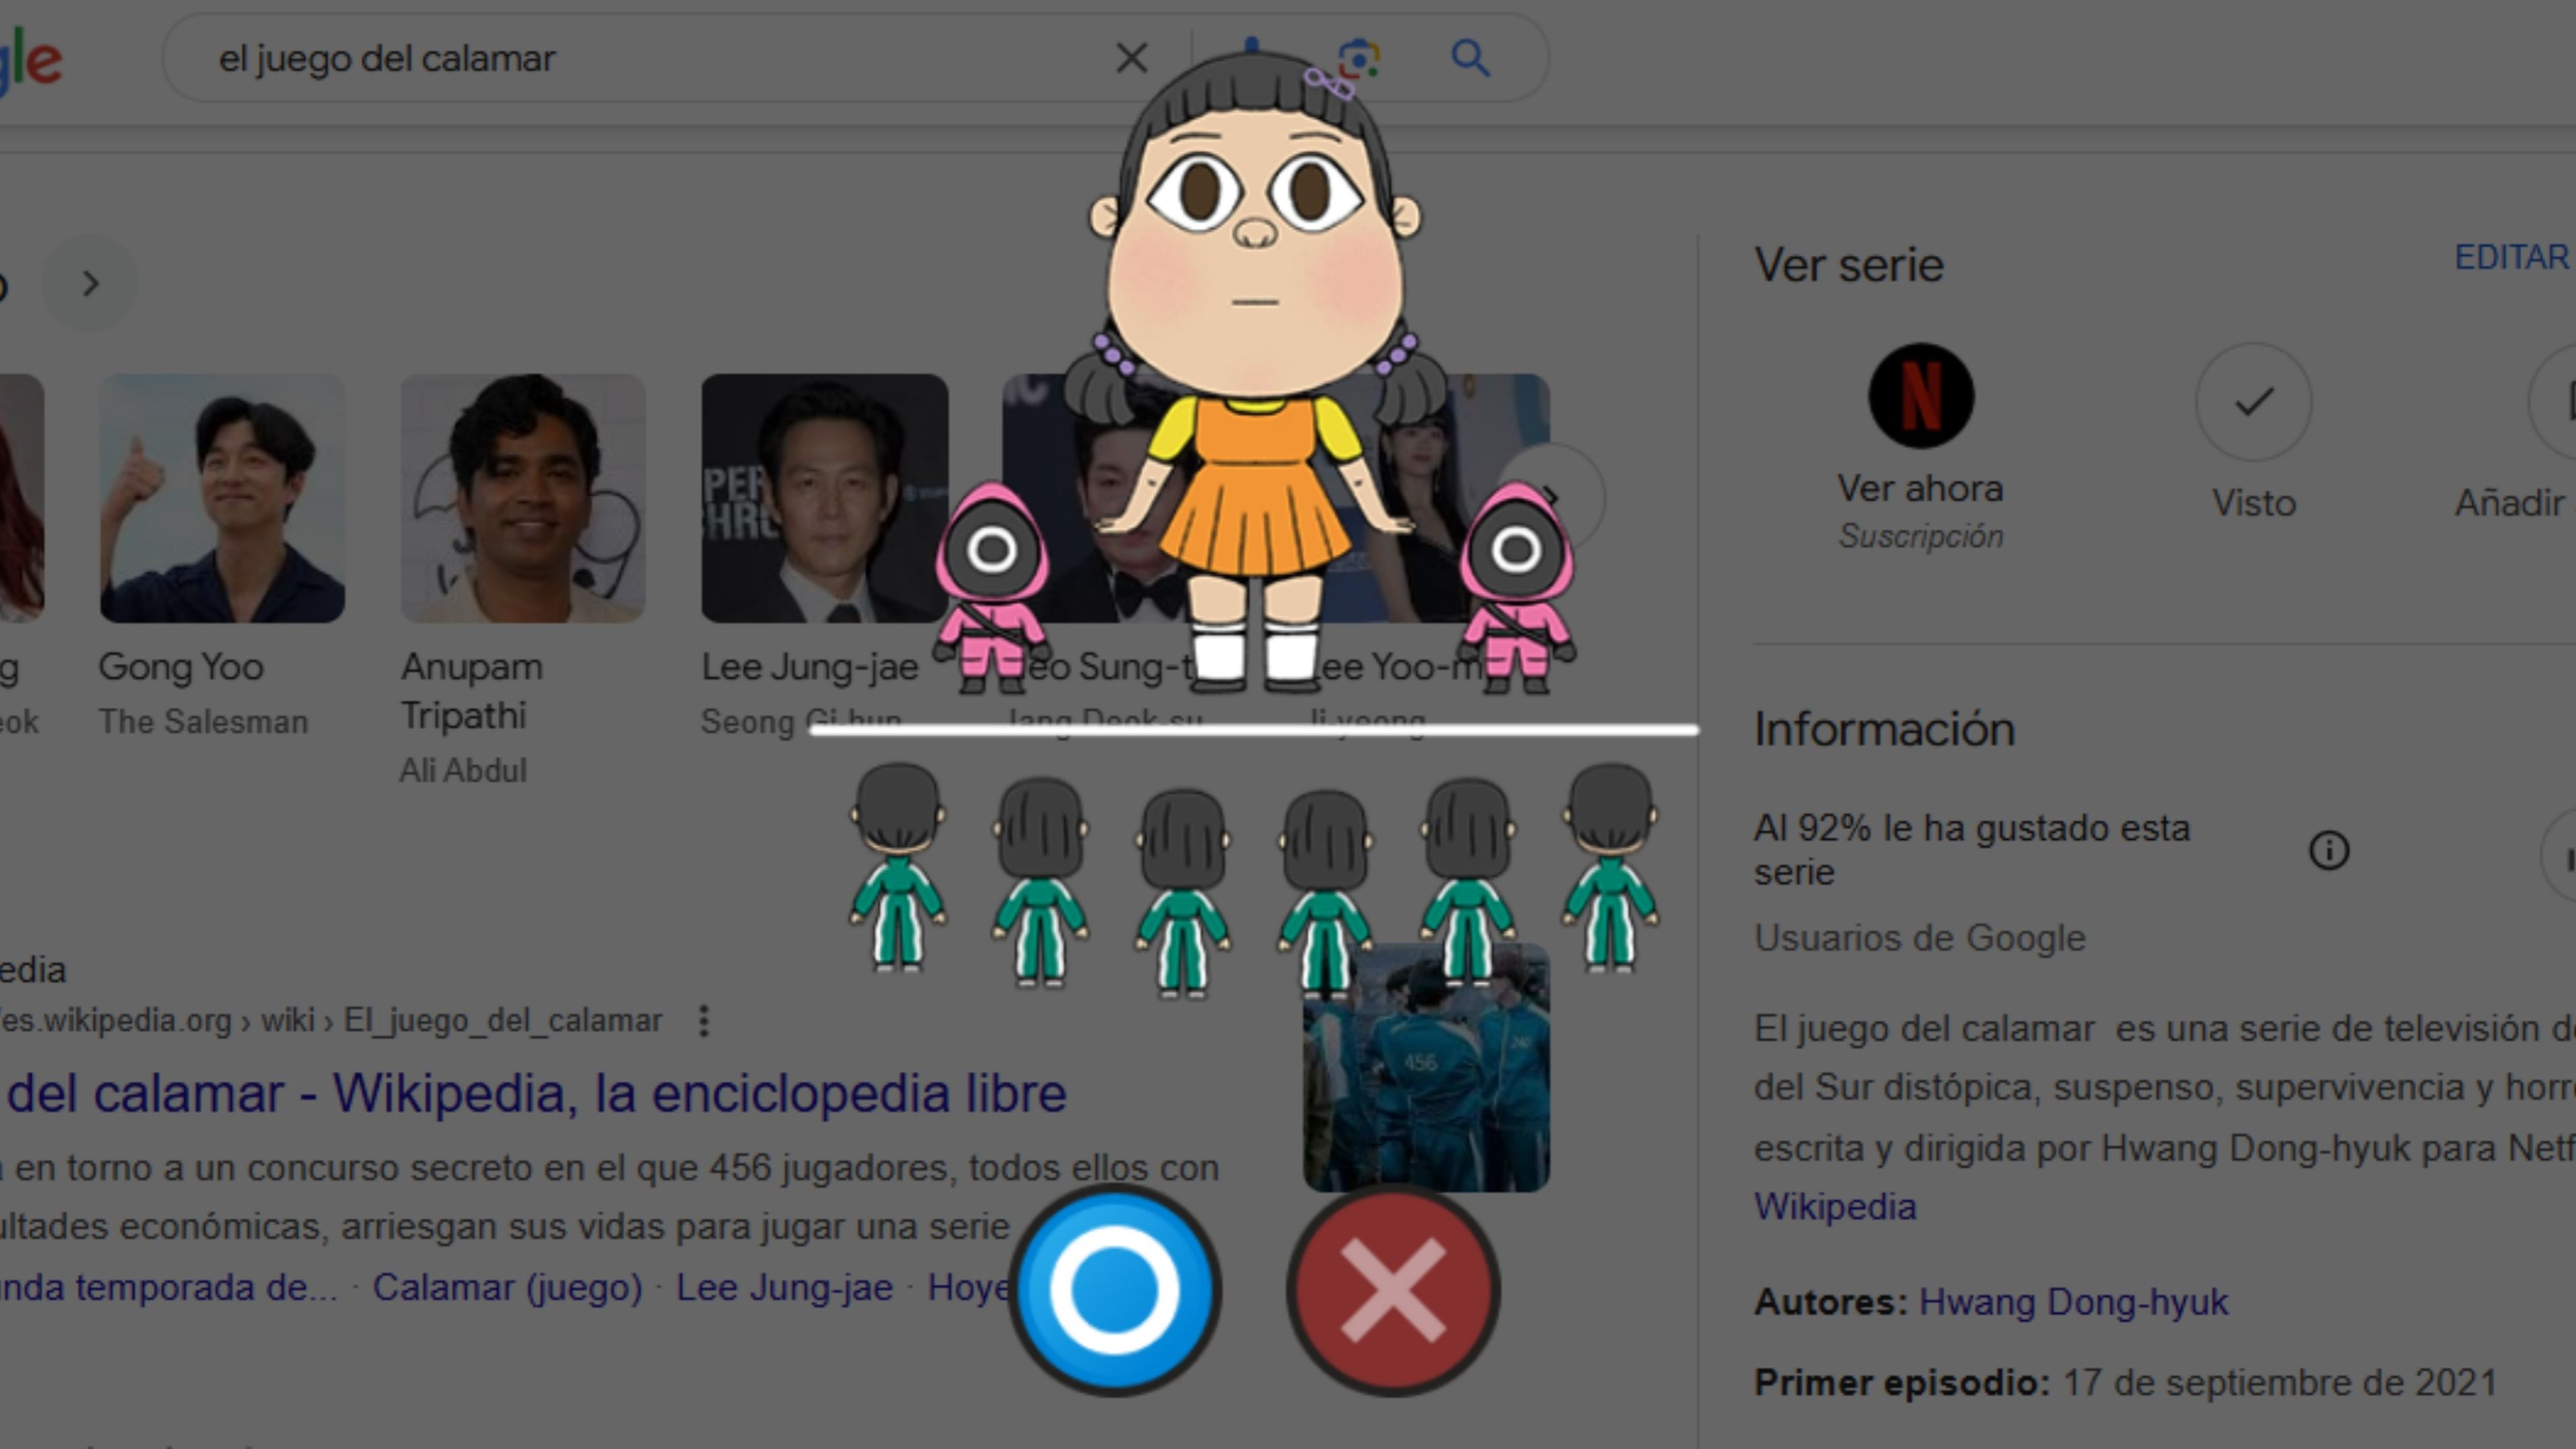The height and width of the screenshot is (1449, 2576).
Task: Follow the Calamar (juego) link
Action: click(x=508, y=1288)
